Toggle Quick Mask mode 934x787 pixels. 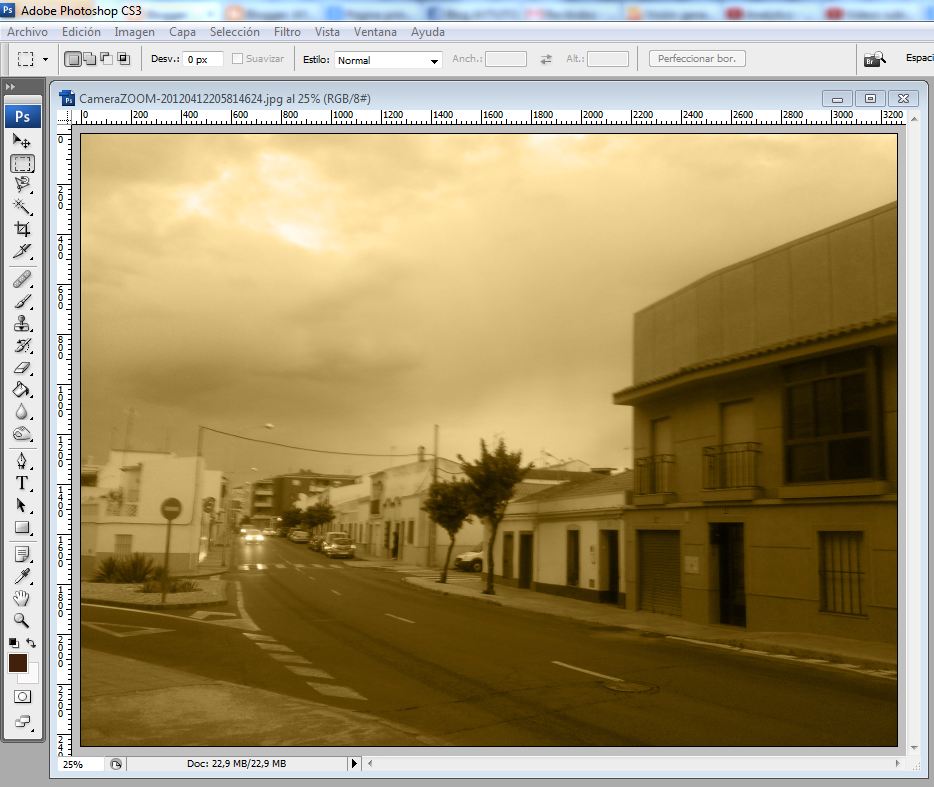pyautogui.click(x=22, y=697)
